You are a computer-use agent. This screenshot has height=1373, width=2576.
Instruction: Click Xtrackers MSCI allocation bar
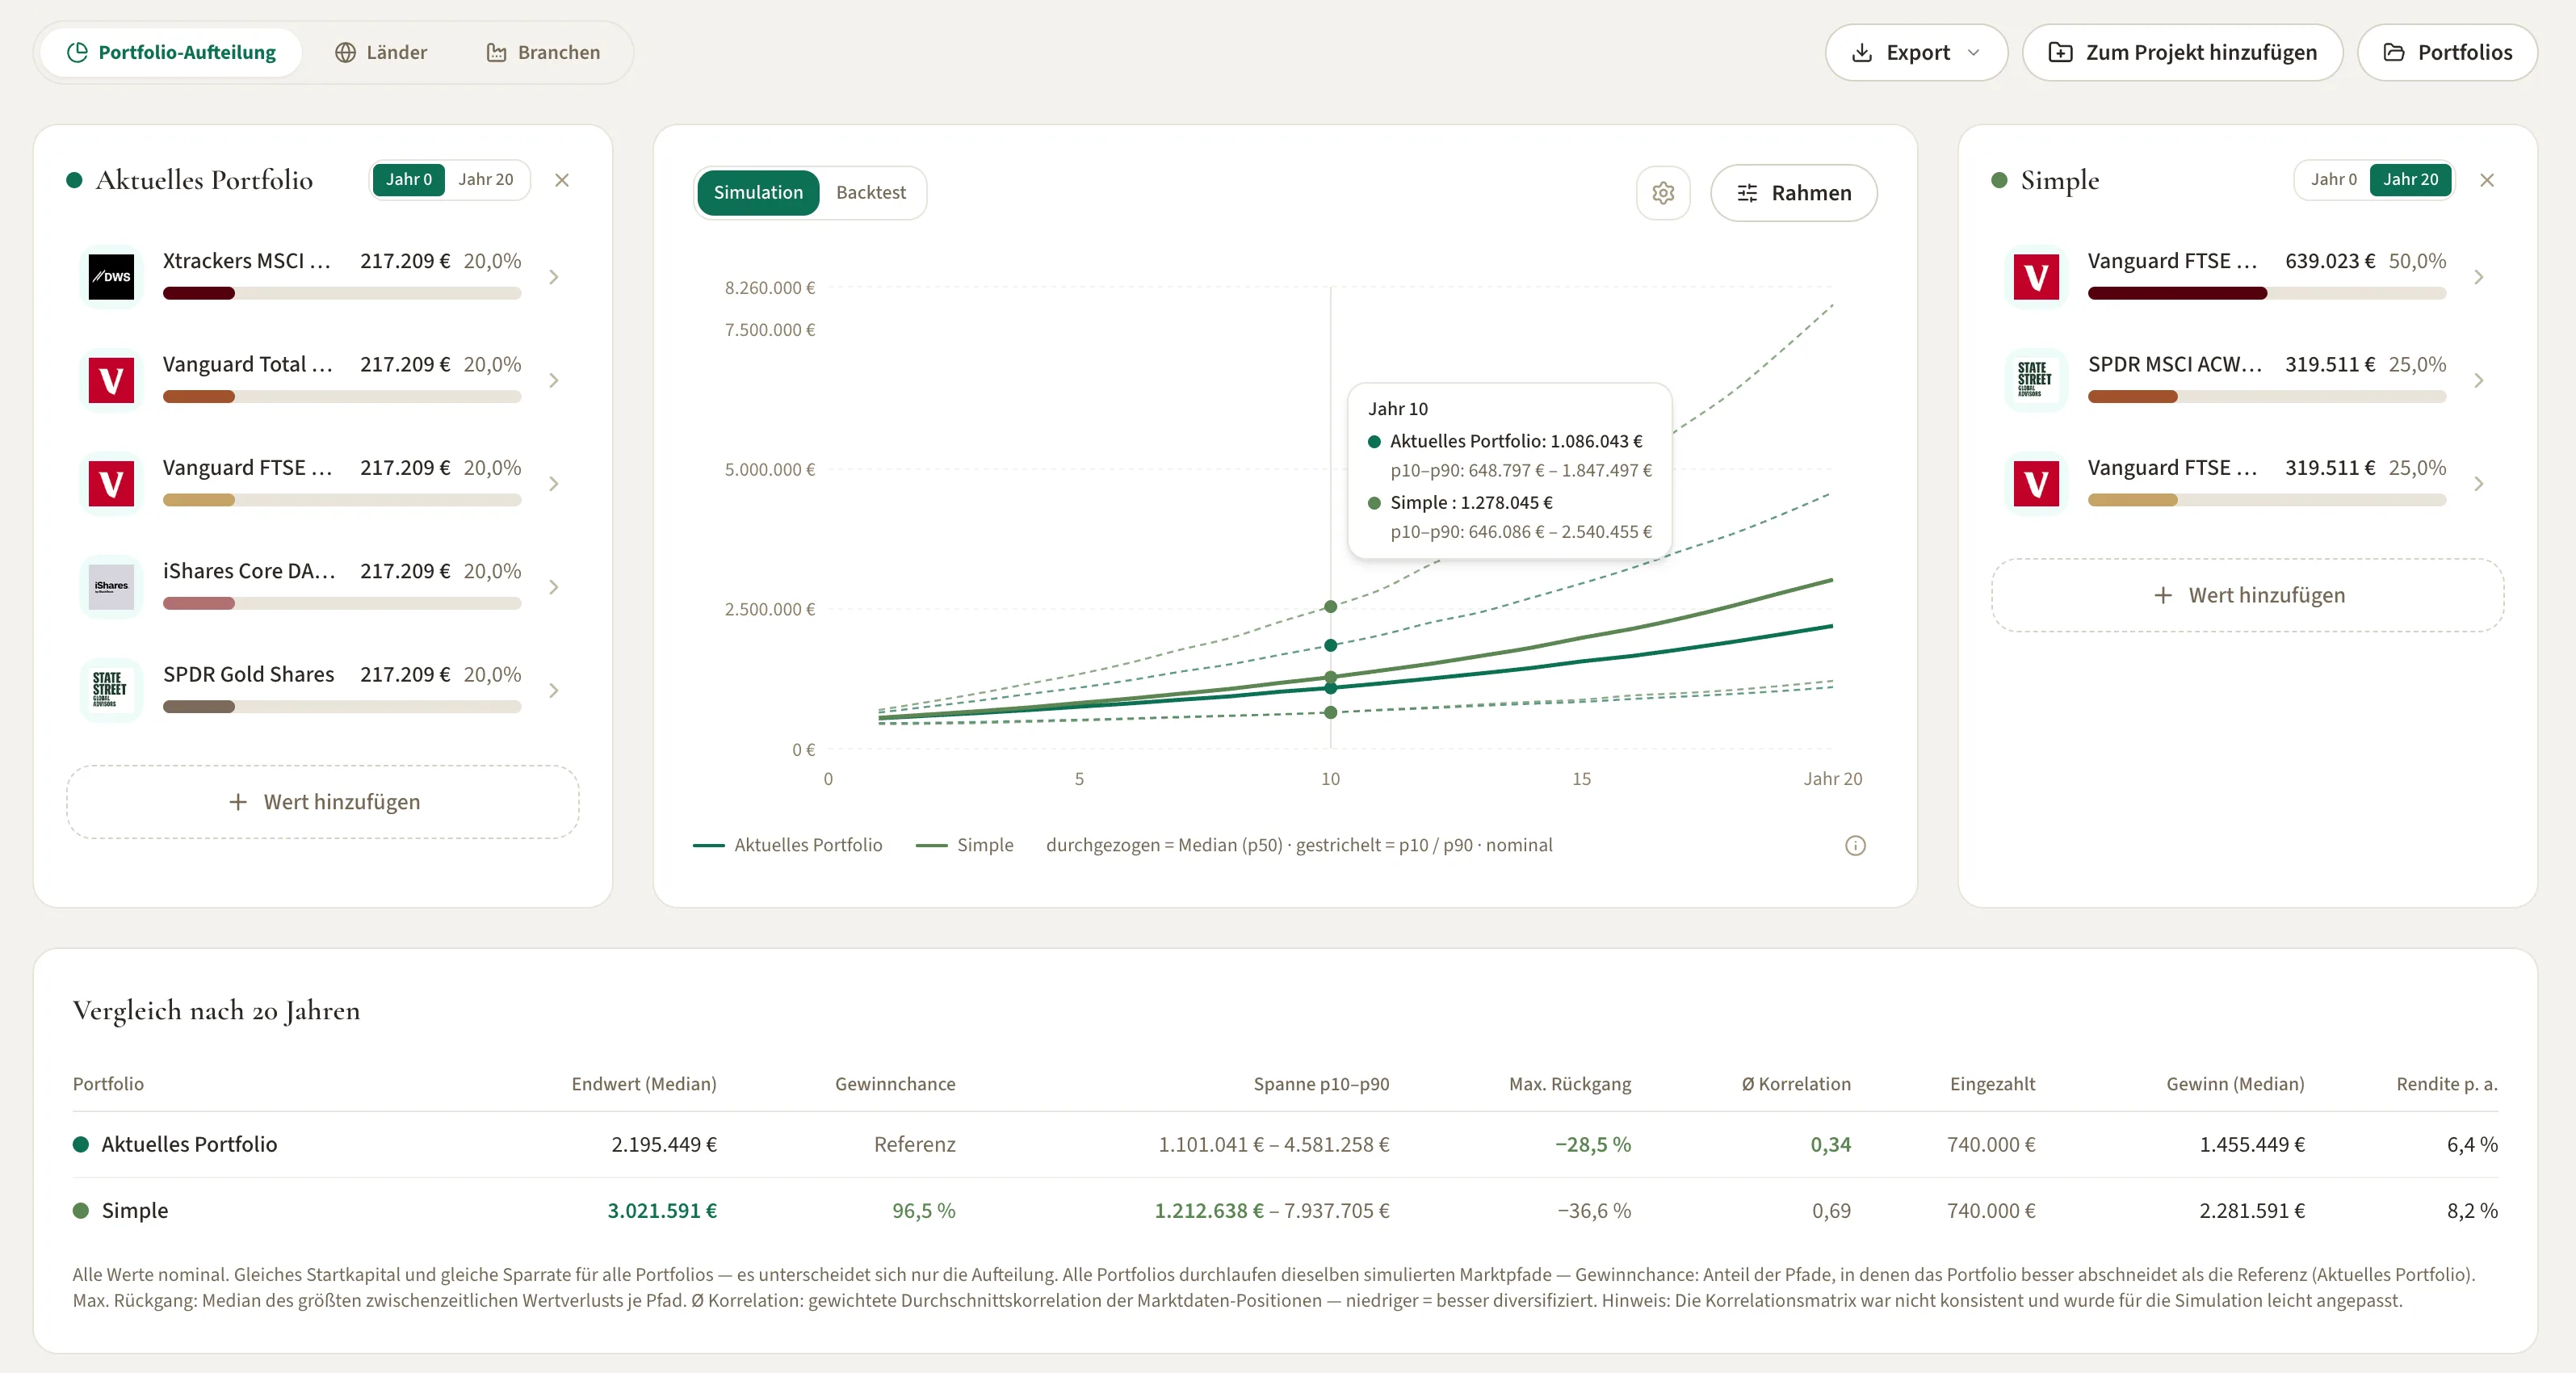pyautogui.click(x=342, y=293)
